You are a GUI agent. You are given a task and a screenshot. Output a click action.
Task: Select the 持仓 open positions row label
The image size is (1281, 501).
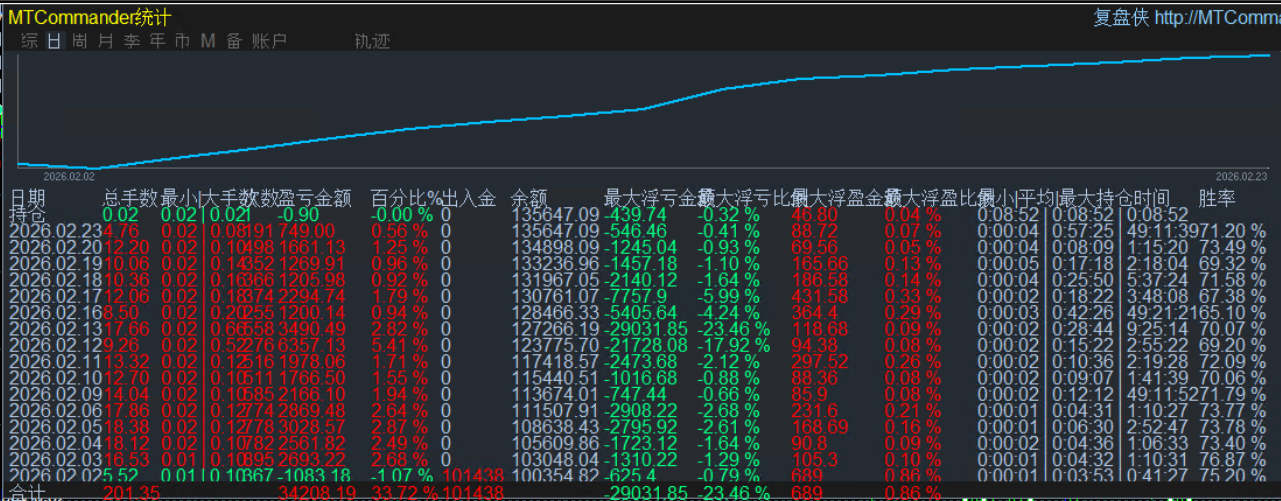coord(27,214)
